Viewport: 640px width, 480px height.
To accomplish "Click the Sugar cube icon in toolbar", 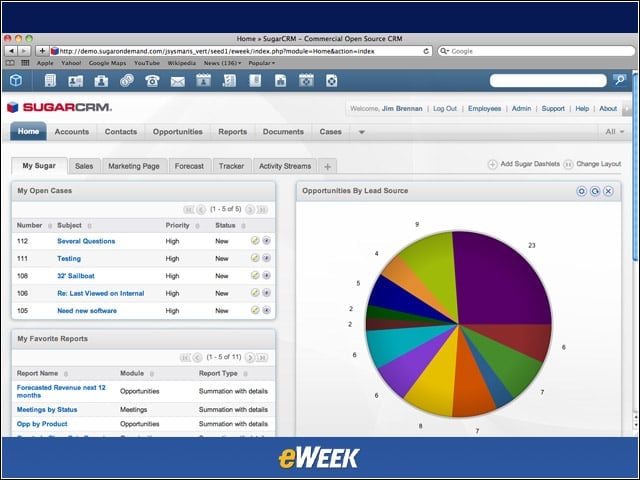I will click(16, 80).
